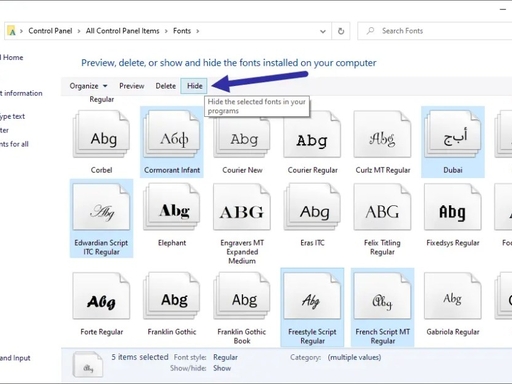Viewport: 512px width, 384px height.
Task: Select the Forte Regular font icon
Action: click(101, 296)
